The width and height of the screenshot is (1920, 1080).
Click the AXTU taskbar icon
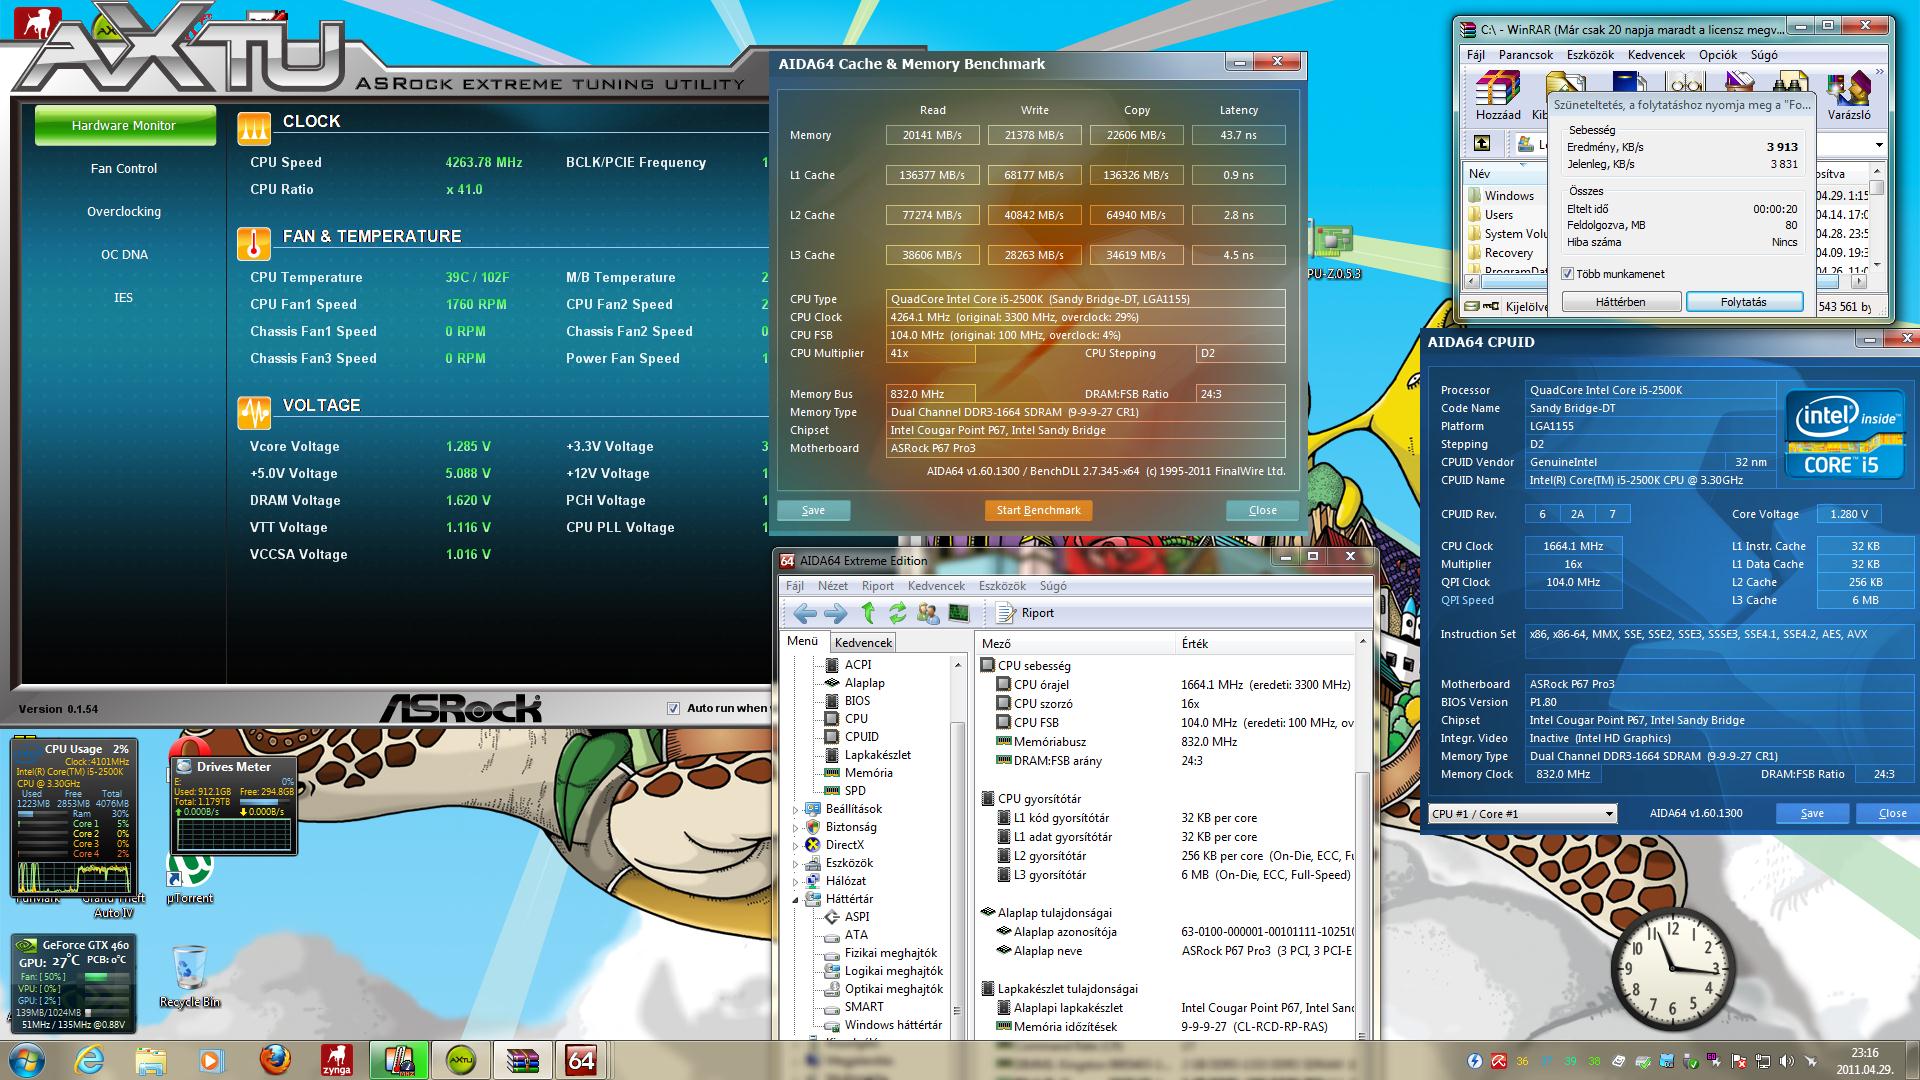[x=461, y=1060]
